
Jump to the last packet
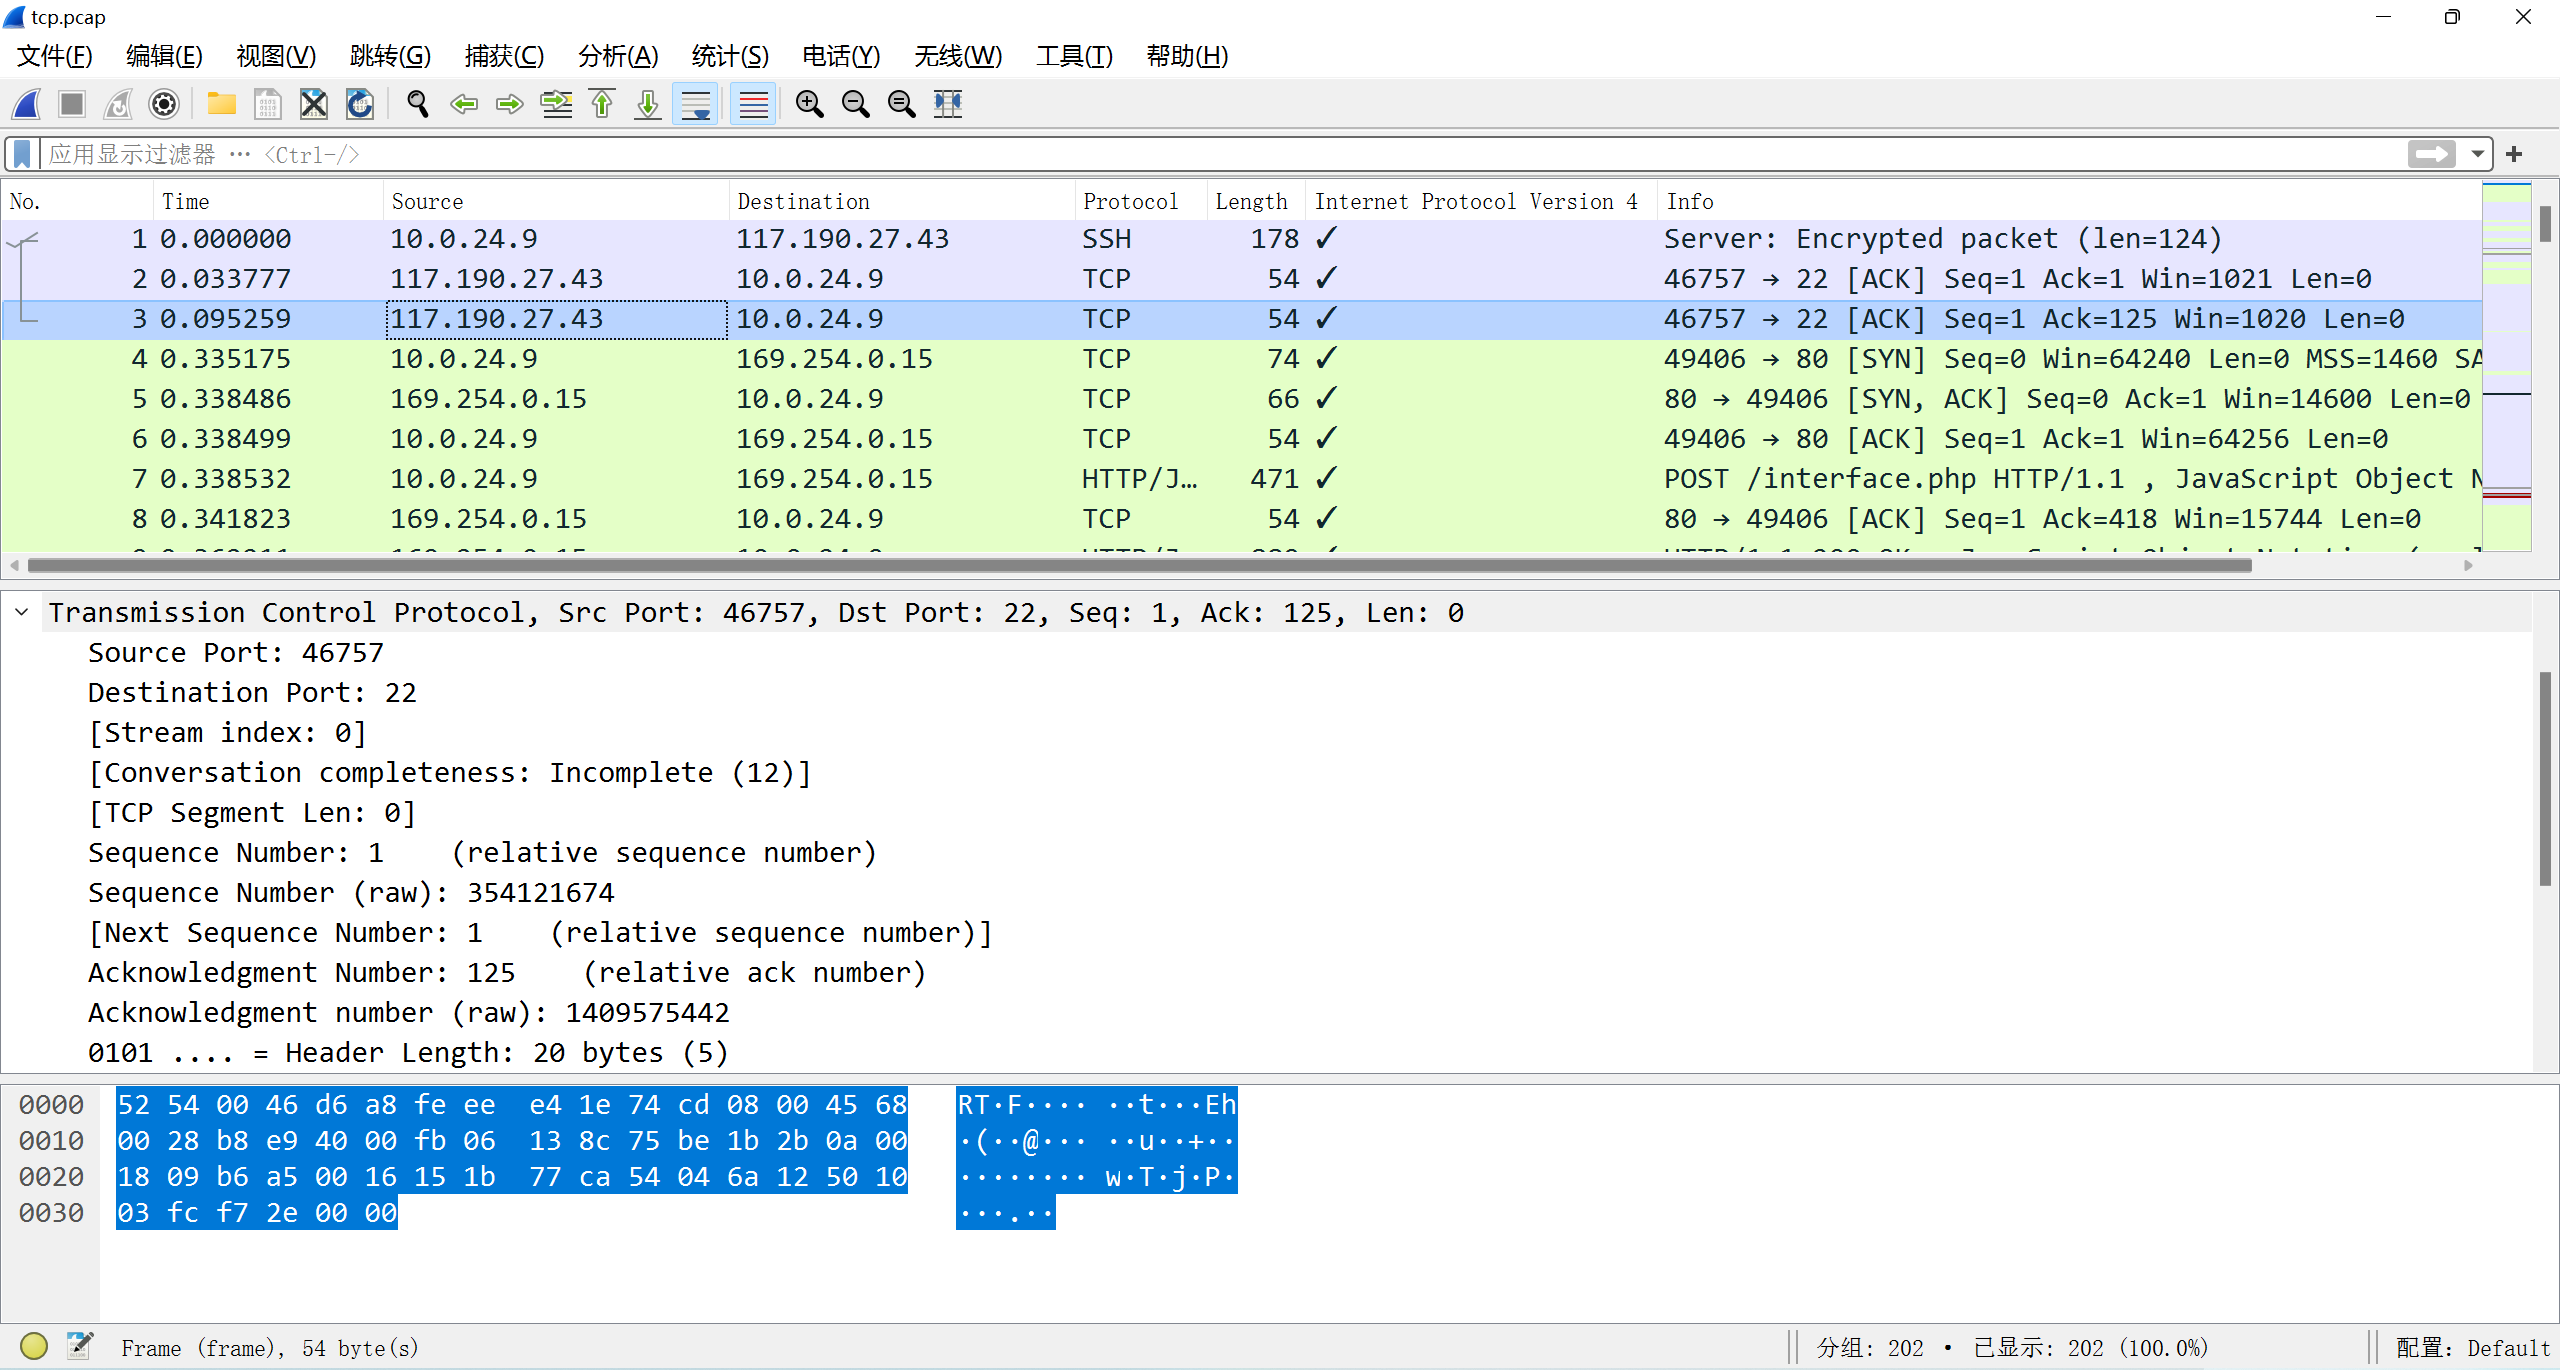[648, 104]
